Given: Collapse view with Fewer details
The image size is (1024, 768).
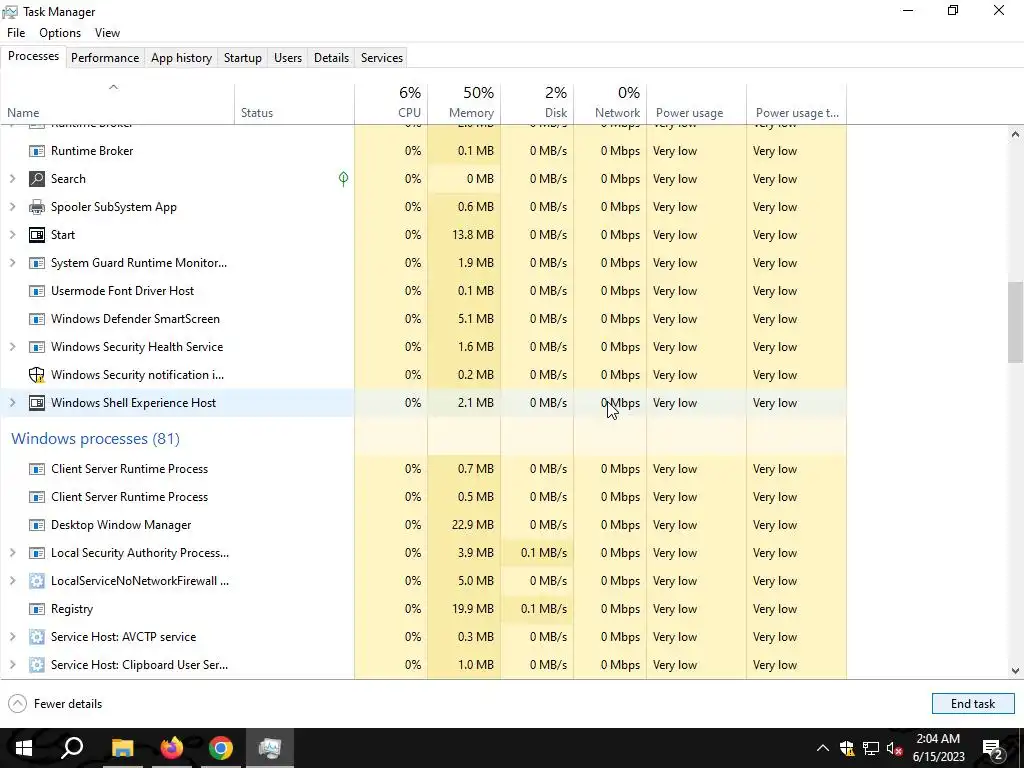Looking at the screenshot, I should (x=56, y=704).
